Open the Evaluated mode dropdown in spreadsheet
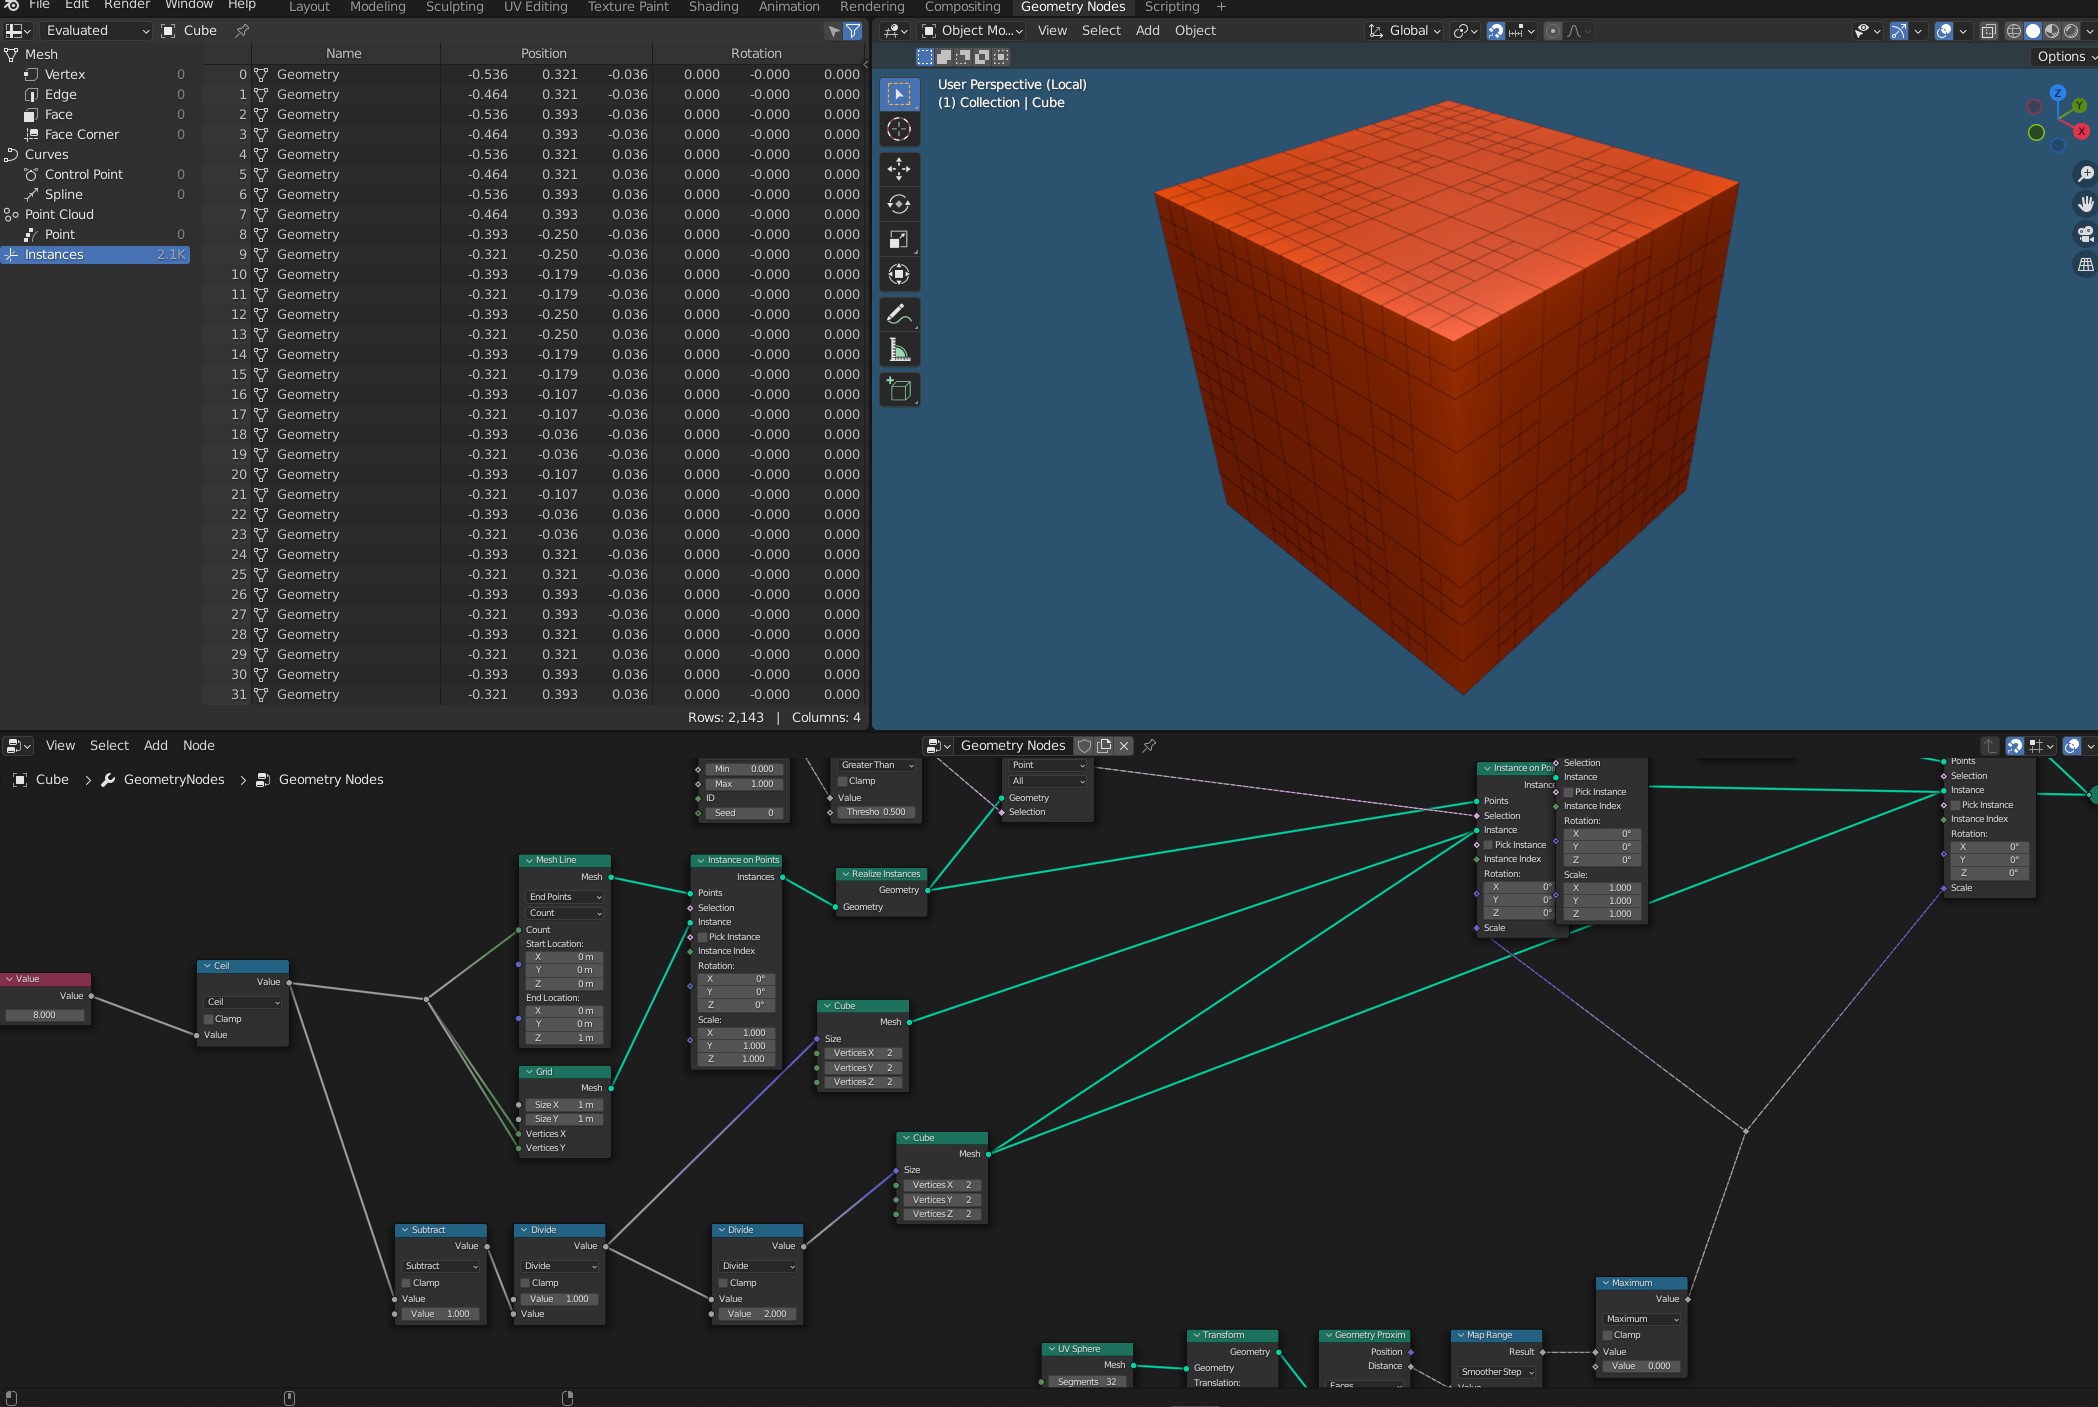 pyautogui.click(x=95, y=31)
